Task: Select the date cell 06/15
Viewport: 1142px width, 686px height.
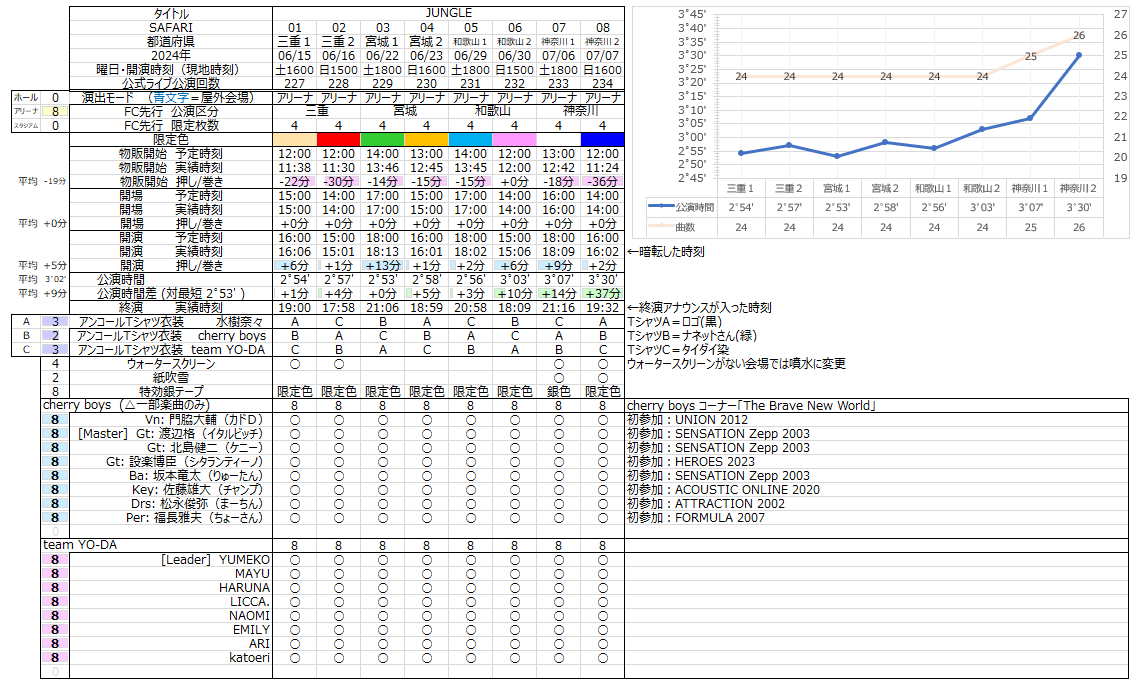Action: 295,55
